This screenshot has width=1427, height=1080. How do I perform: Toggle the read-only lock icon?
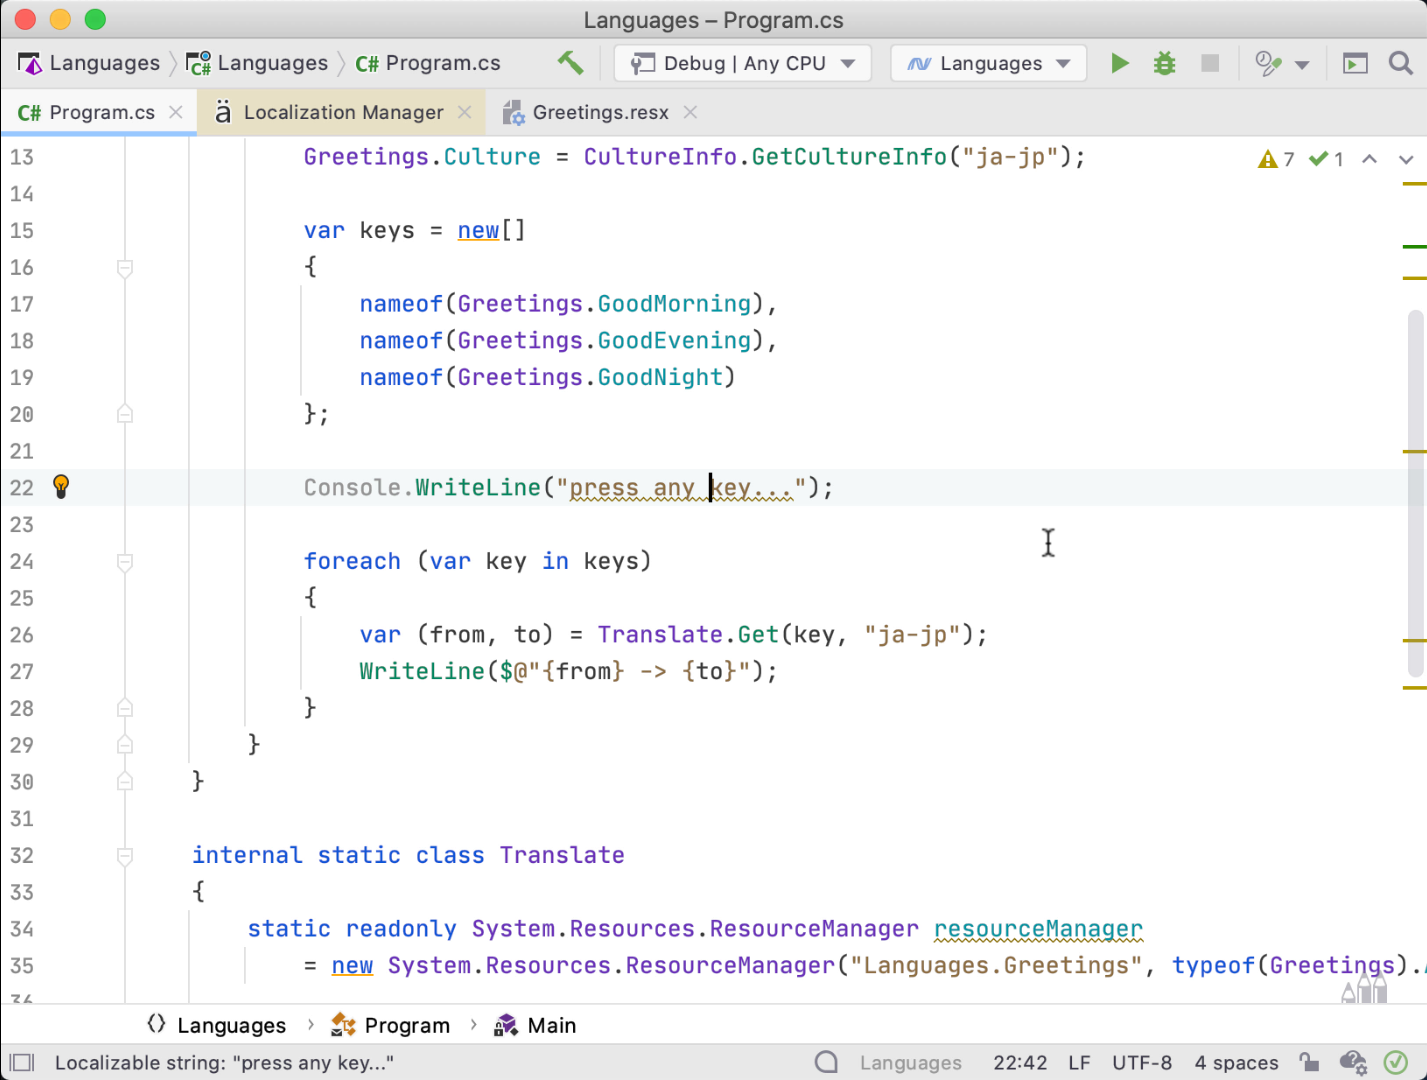1308,1062
